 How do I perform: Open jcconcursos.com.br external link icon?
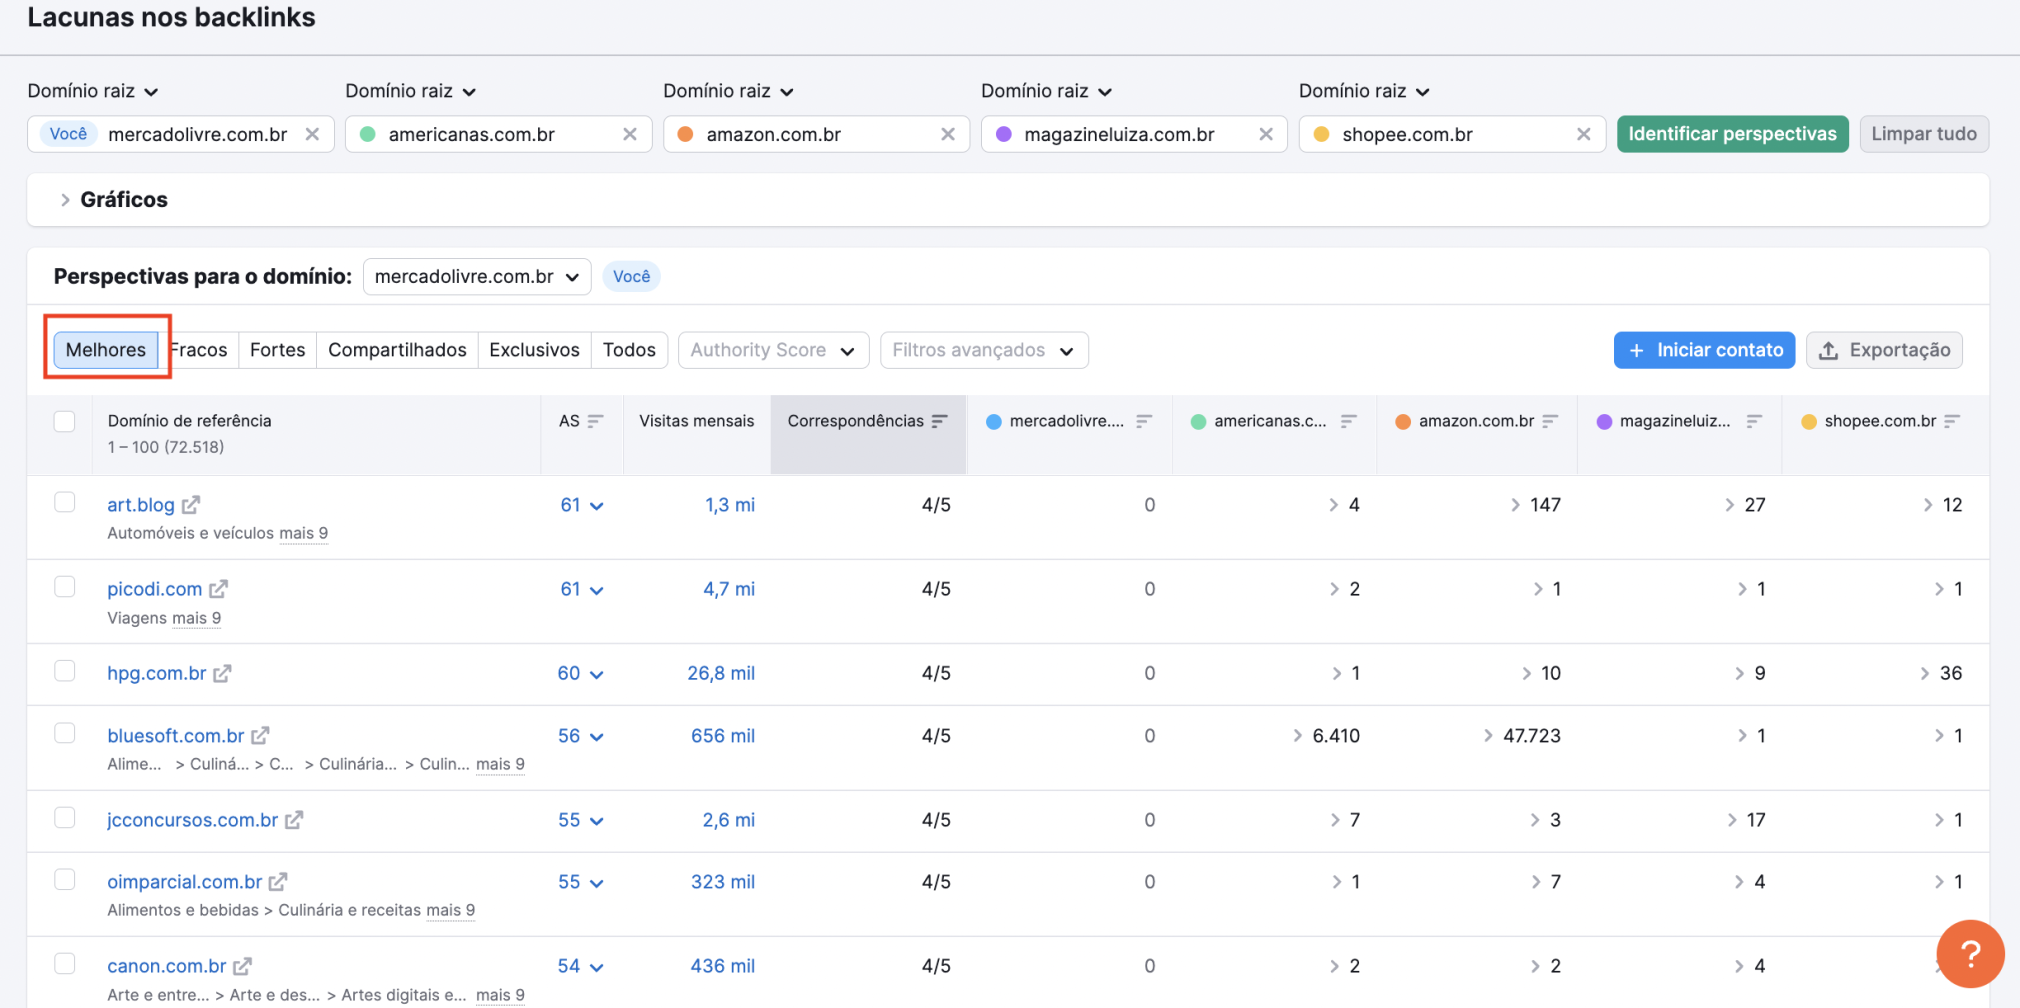294,820
